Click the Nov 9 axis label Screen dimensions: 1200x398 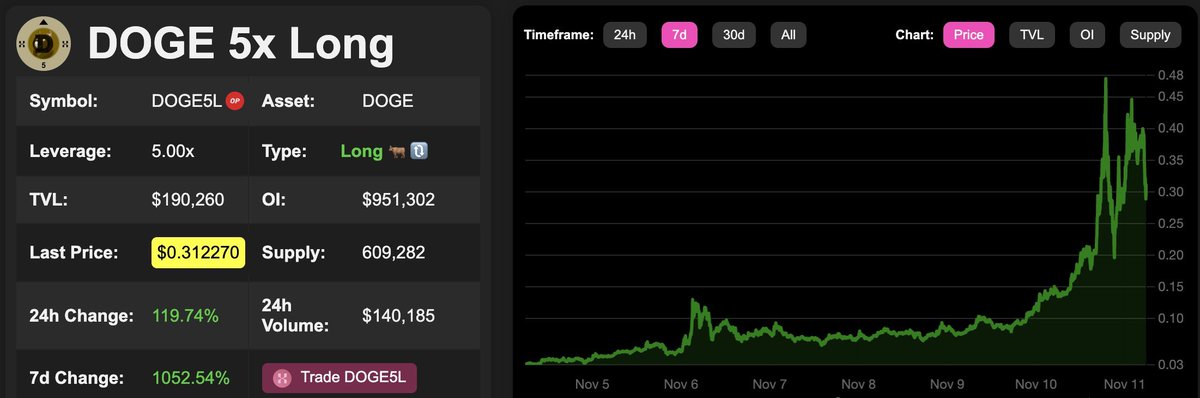pyautogui.click(x=948, y=384)
